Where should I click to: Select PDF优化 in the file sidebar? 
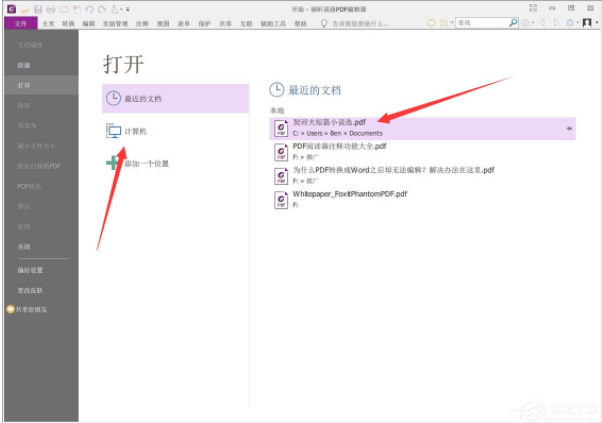click(29, 186)
